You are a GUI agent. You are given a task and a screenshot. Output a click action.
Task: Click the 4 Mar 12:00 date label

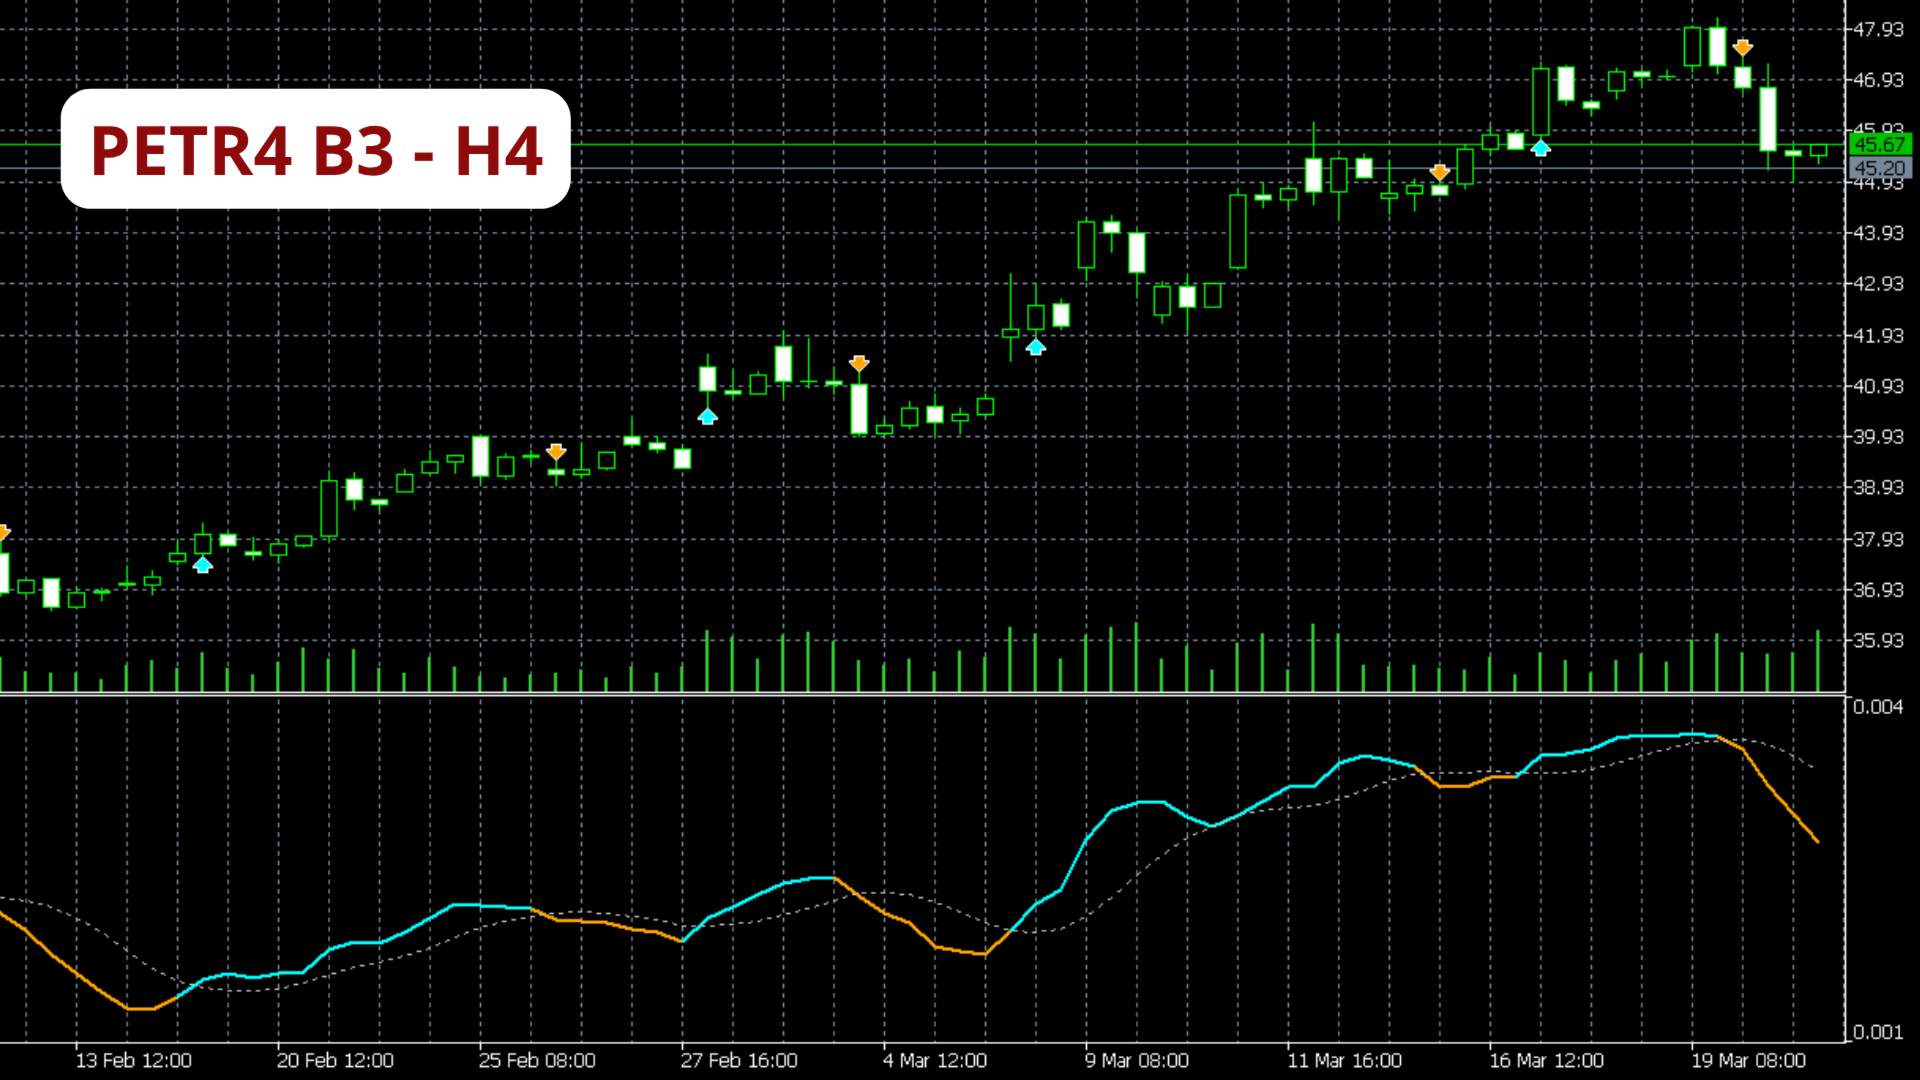[x=934, y=1060]
